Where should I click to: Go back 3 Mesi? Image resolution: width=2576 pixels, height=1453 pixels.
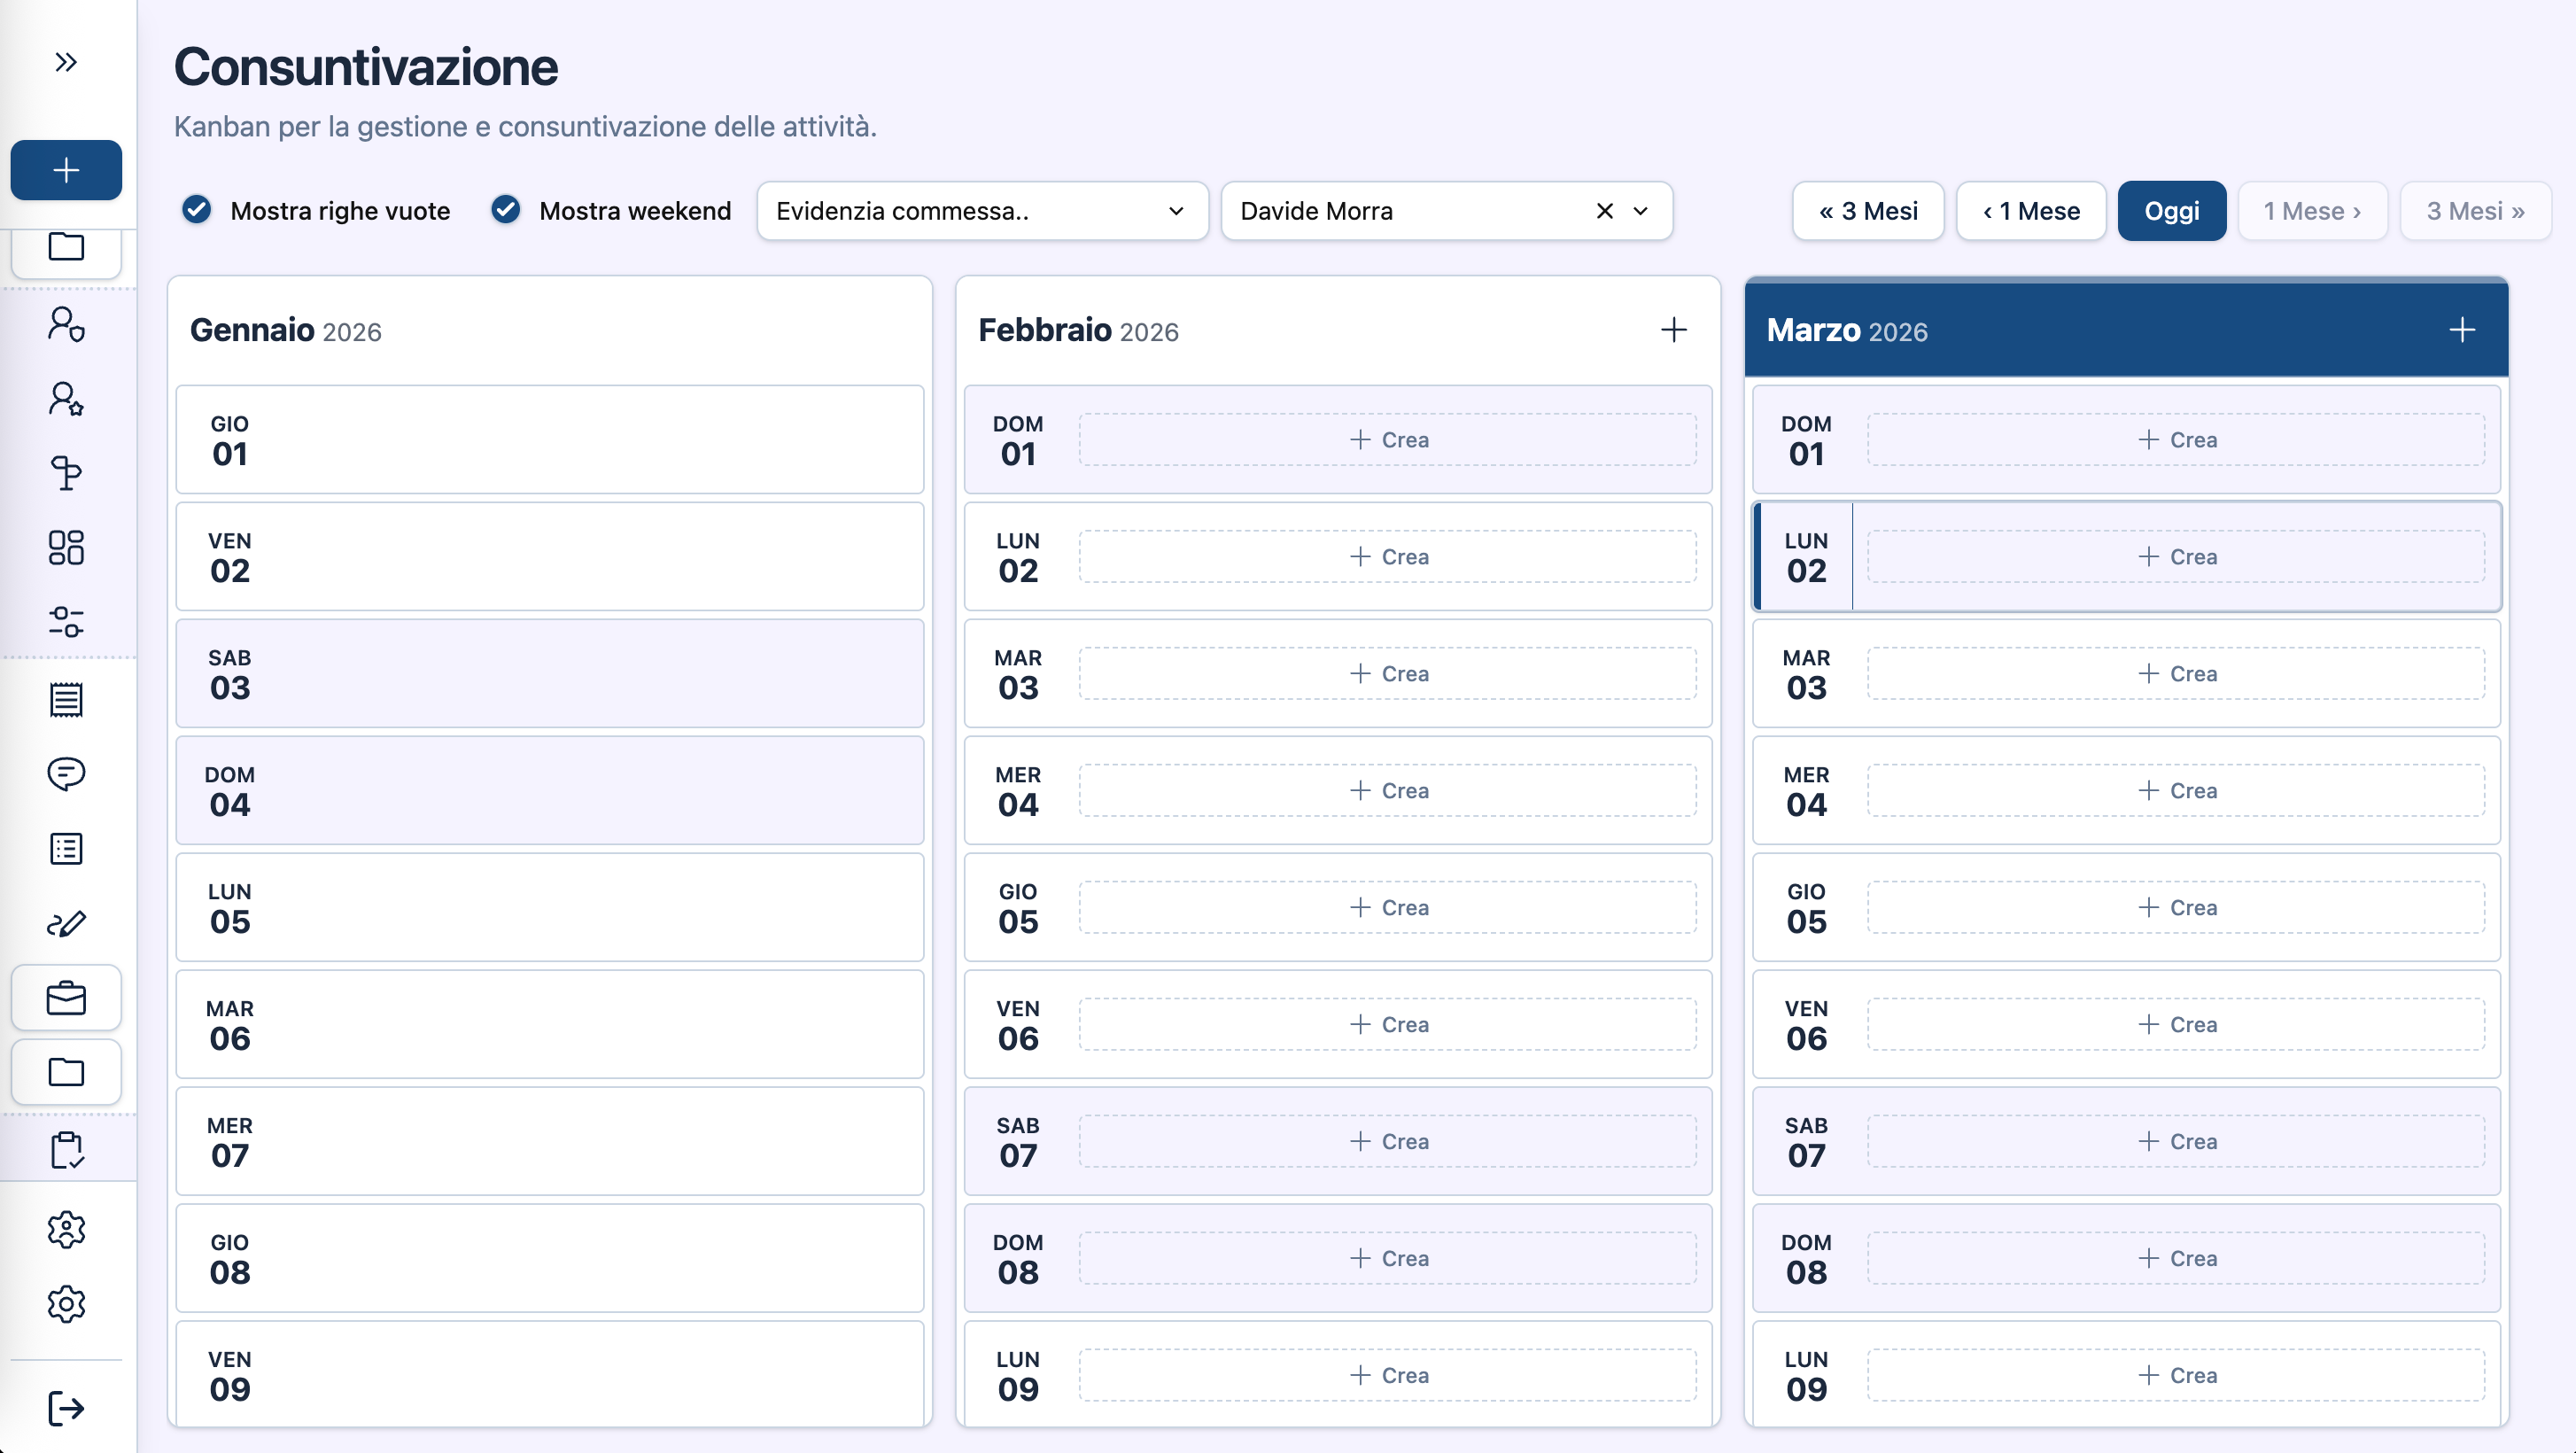1868,211
